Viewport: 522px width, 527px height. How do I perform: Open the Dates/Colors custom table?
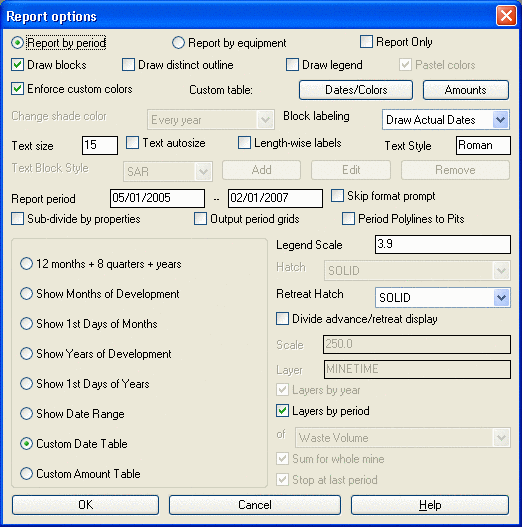pos(356,90)
